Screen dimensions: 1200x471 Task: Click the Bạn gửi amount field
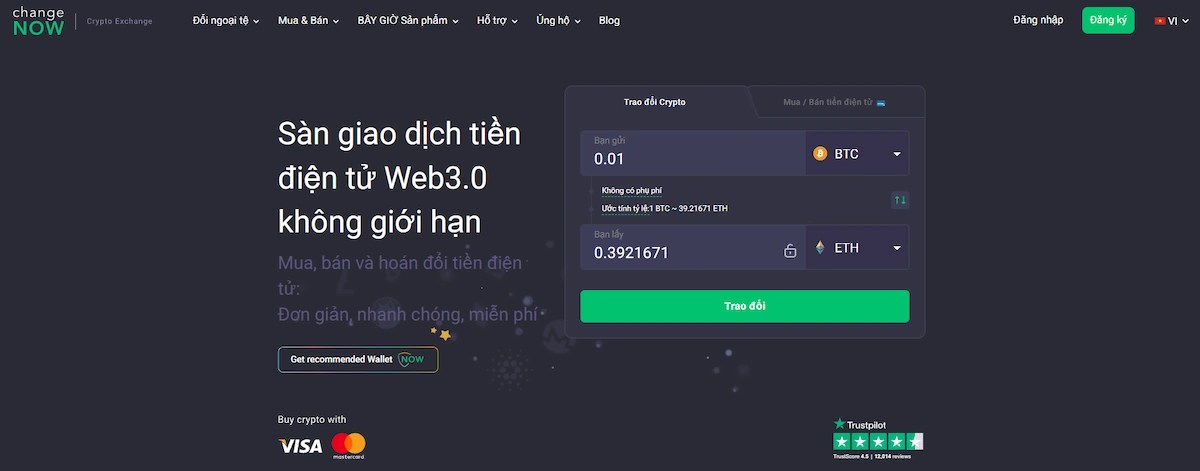tap(692, 154)
